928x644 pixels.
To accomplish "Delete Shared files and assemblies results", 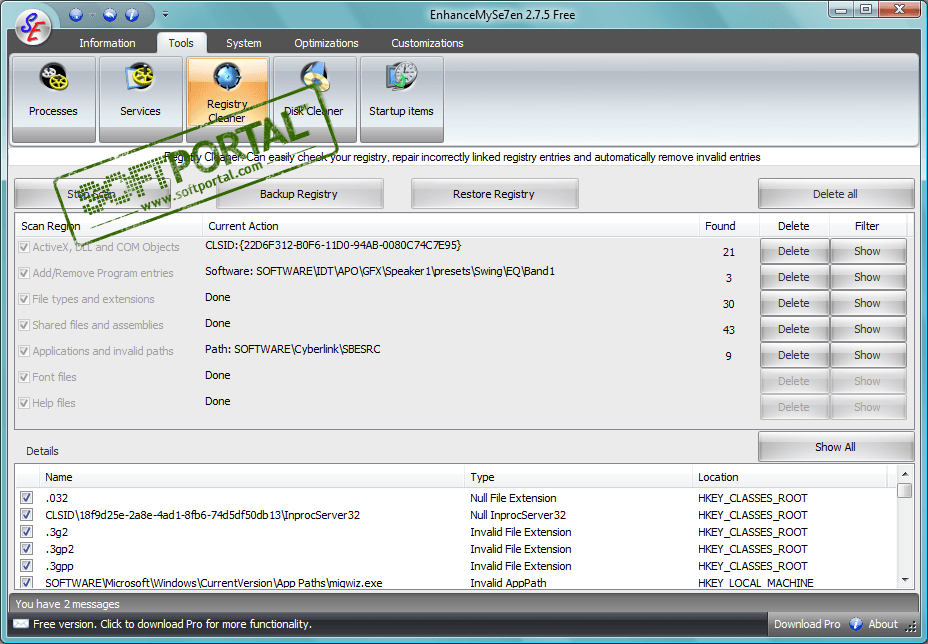I will coord(794,329).
